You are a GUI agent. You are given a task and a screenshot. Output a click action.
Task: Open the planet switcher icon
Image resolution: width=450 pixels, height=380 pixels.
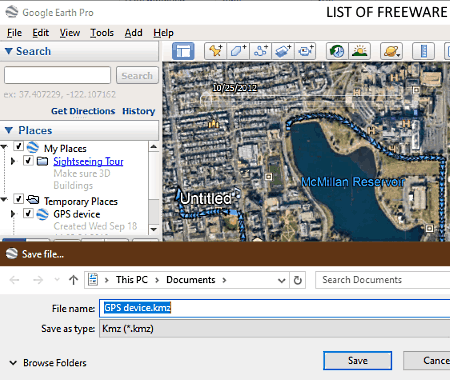click(391, 51)
